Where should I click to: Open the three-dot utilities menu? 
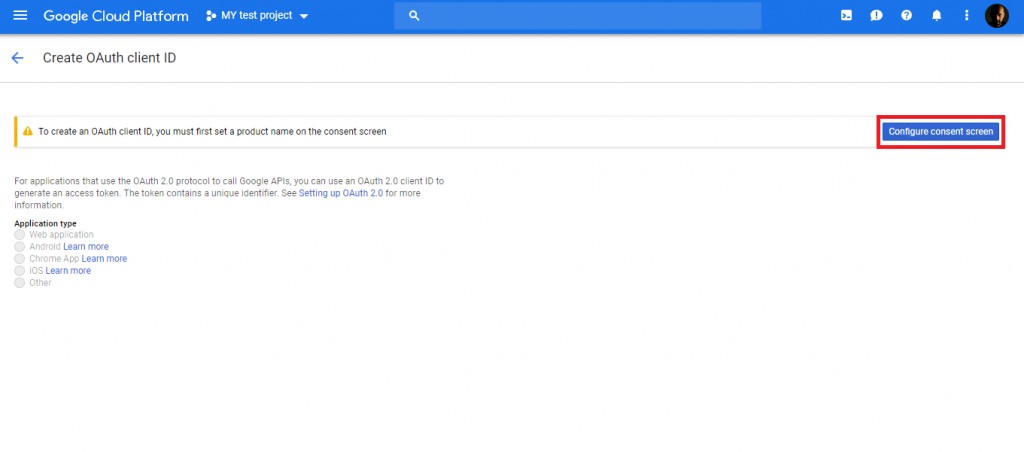pos(967,16)
